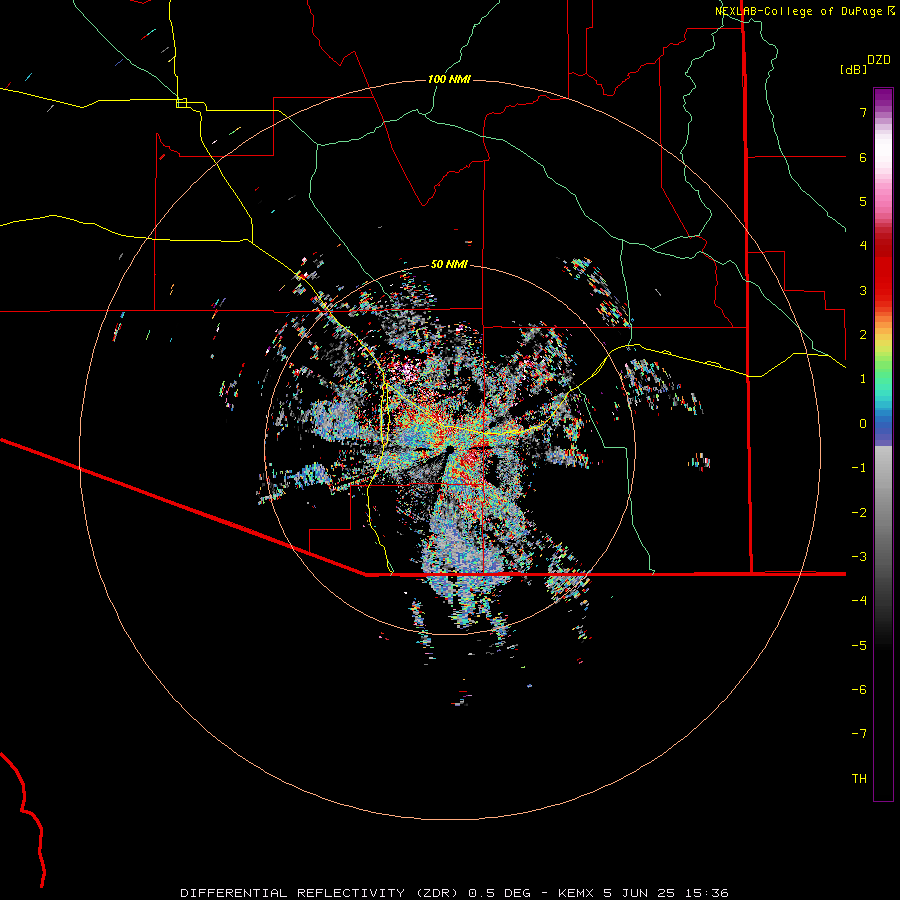Click the 6 value on color scale
Viewport: 900px width, 900px height.
(x=863, y=157)
